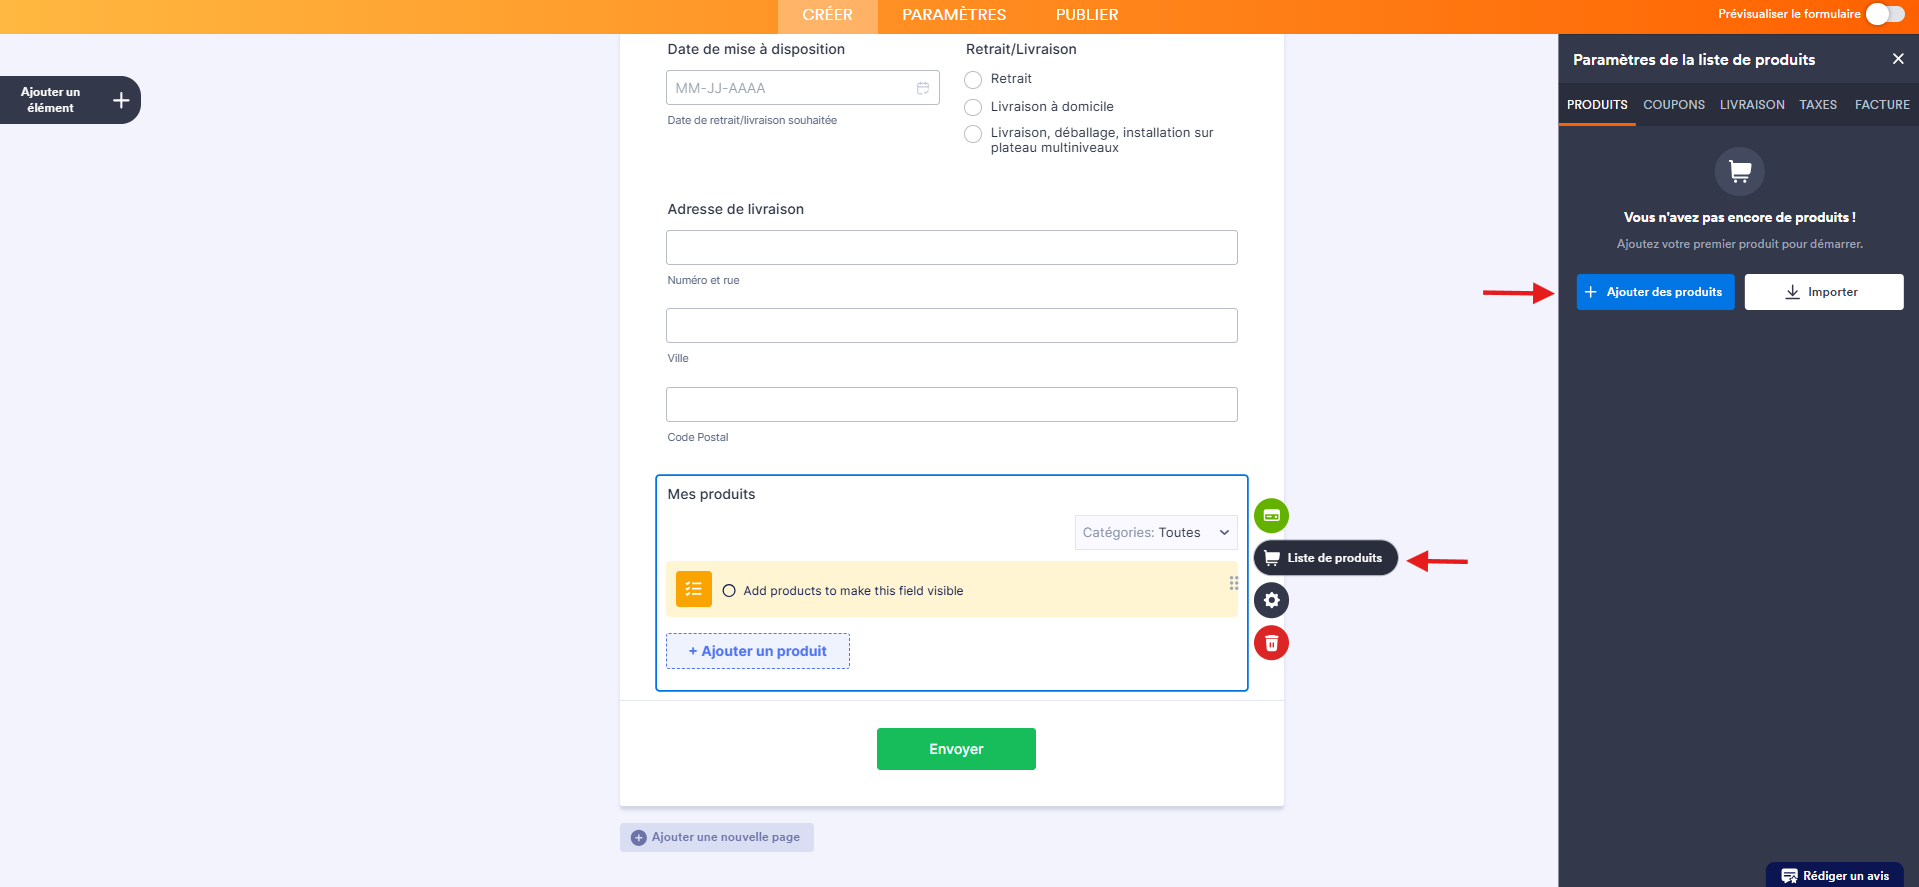Click the drag handle dots on product field
The image size is (1919, 887).
[x=1233, y=583]
